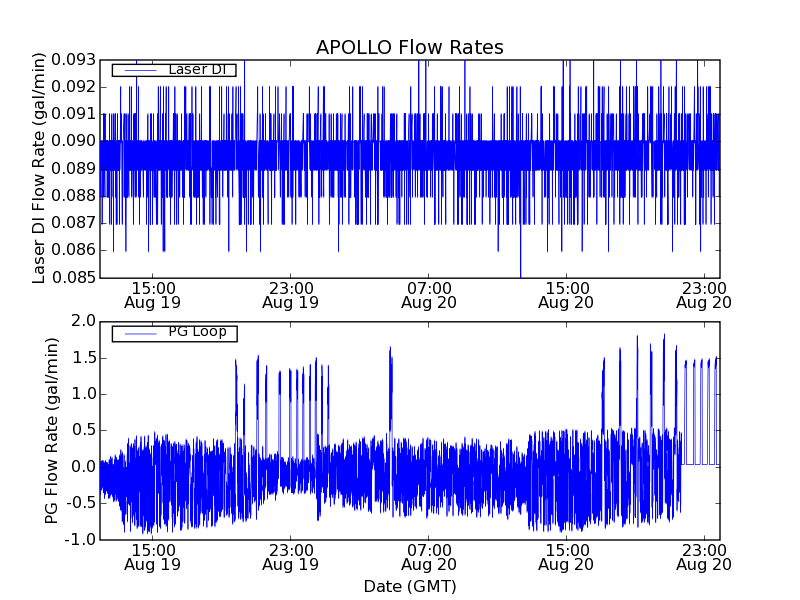Click the blue line sample in PG Loop legend
The height and width of the screenshot is (600, 800).
click(x=138, y=333)
